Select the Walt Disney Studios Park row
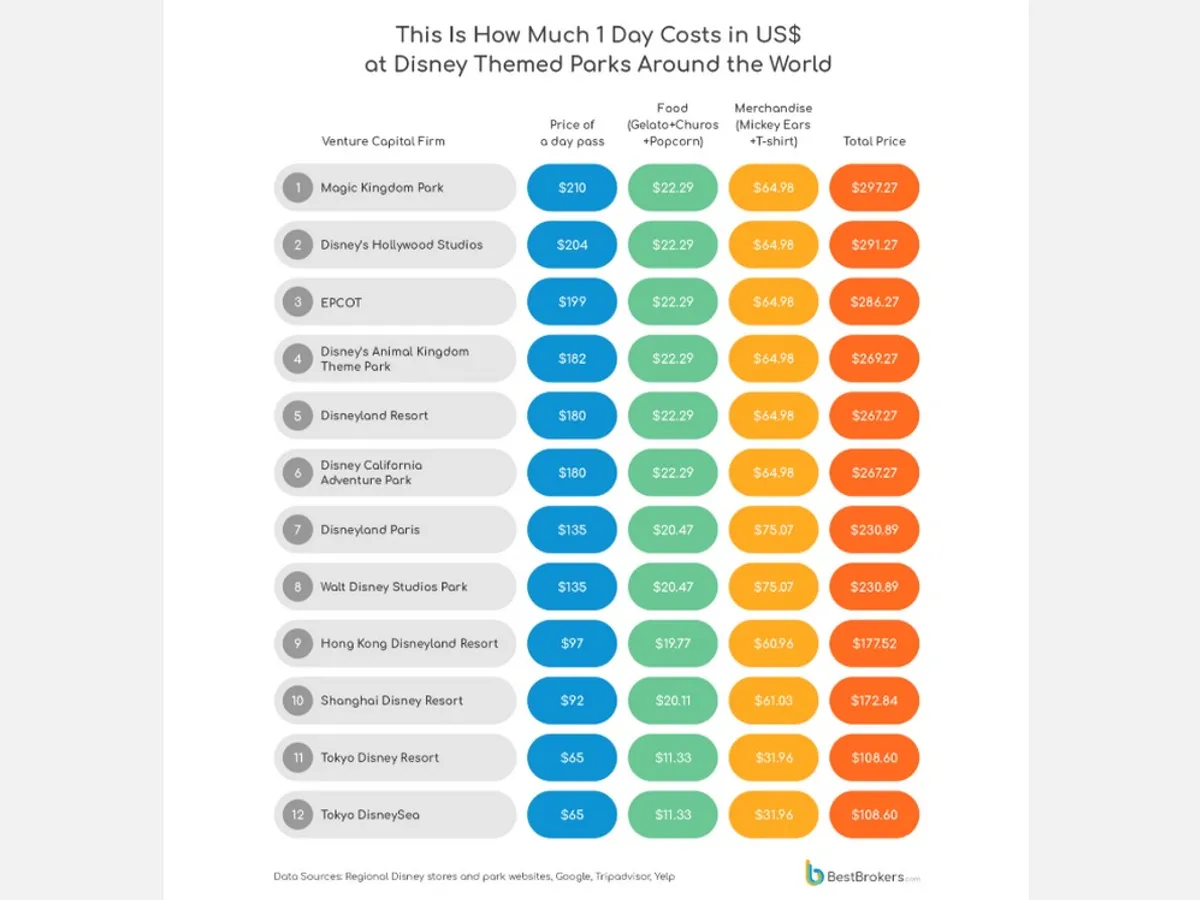Image resolution: width=1200 pixels, height=900 pixels. 394,587
